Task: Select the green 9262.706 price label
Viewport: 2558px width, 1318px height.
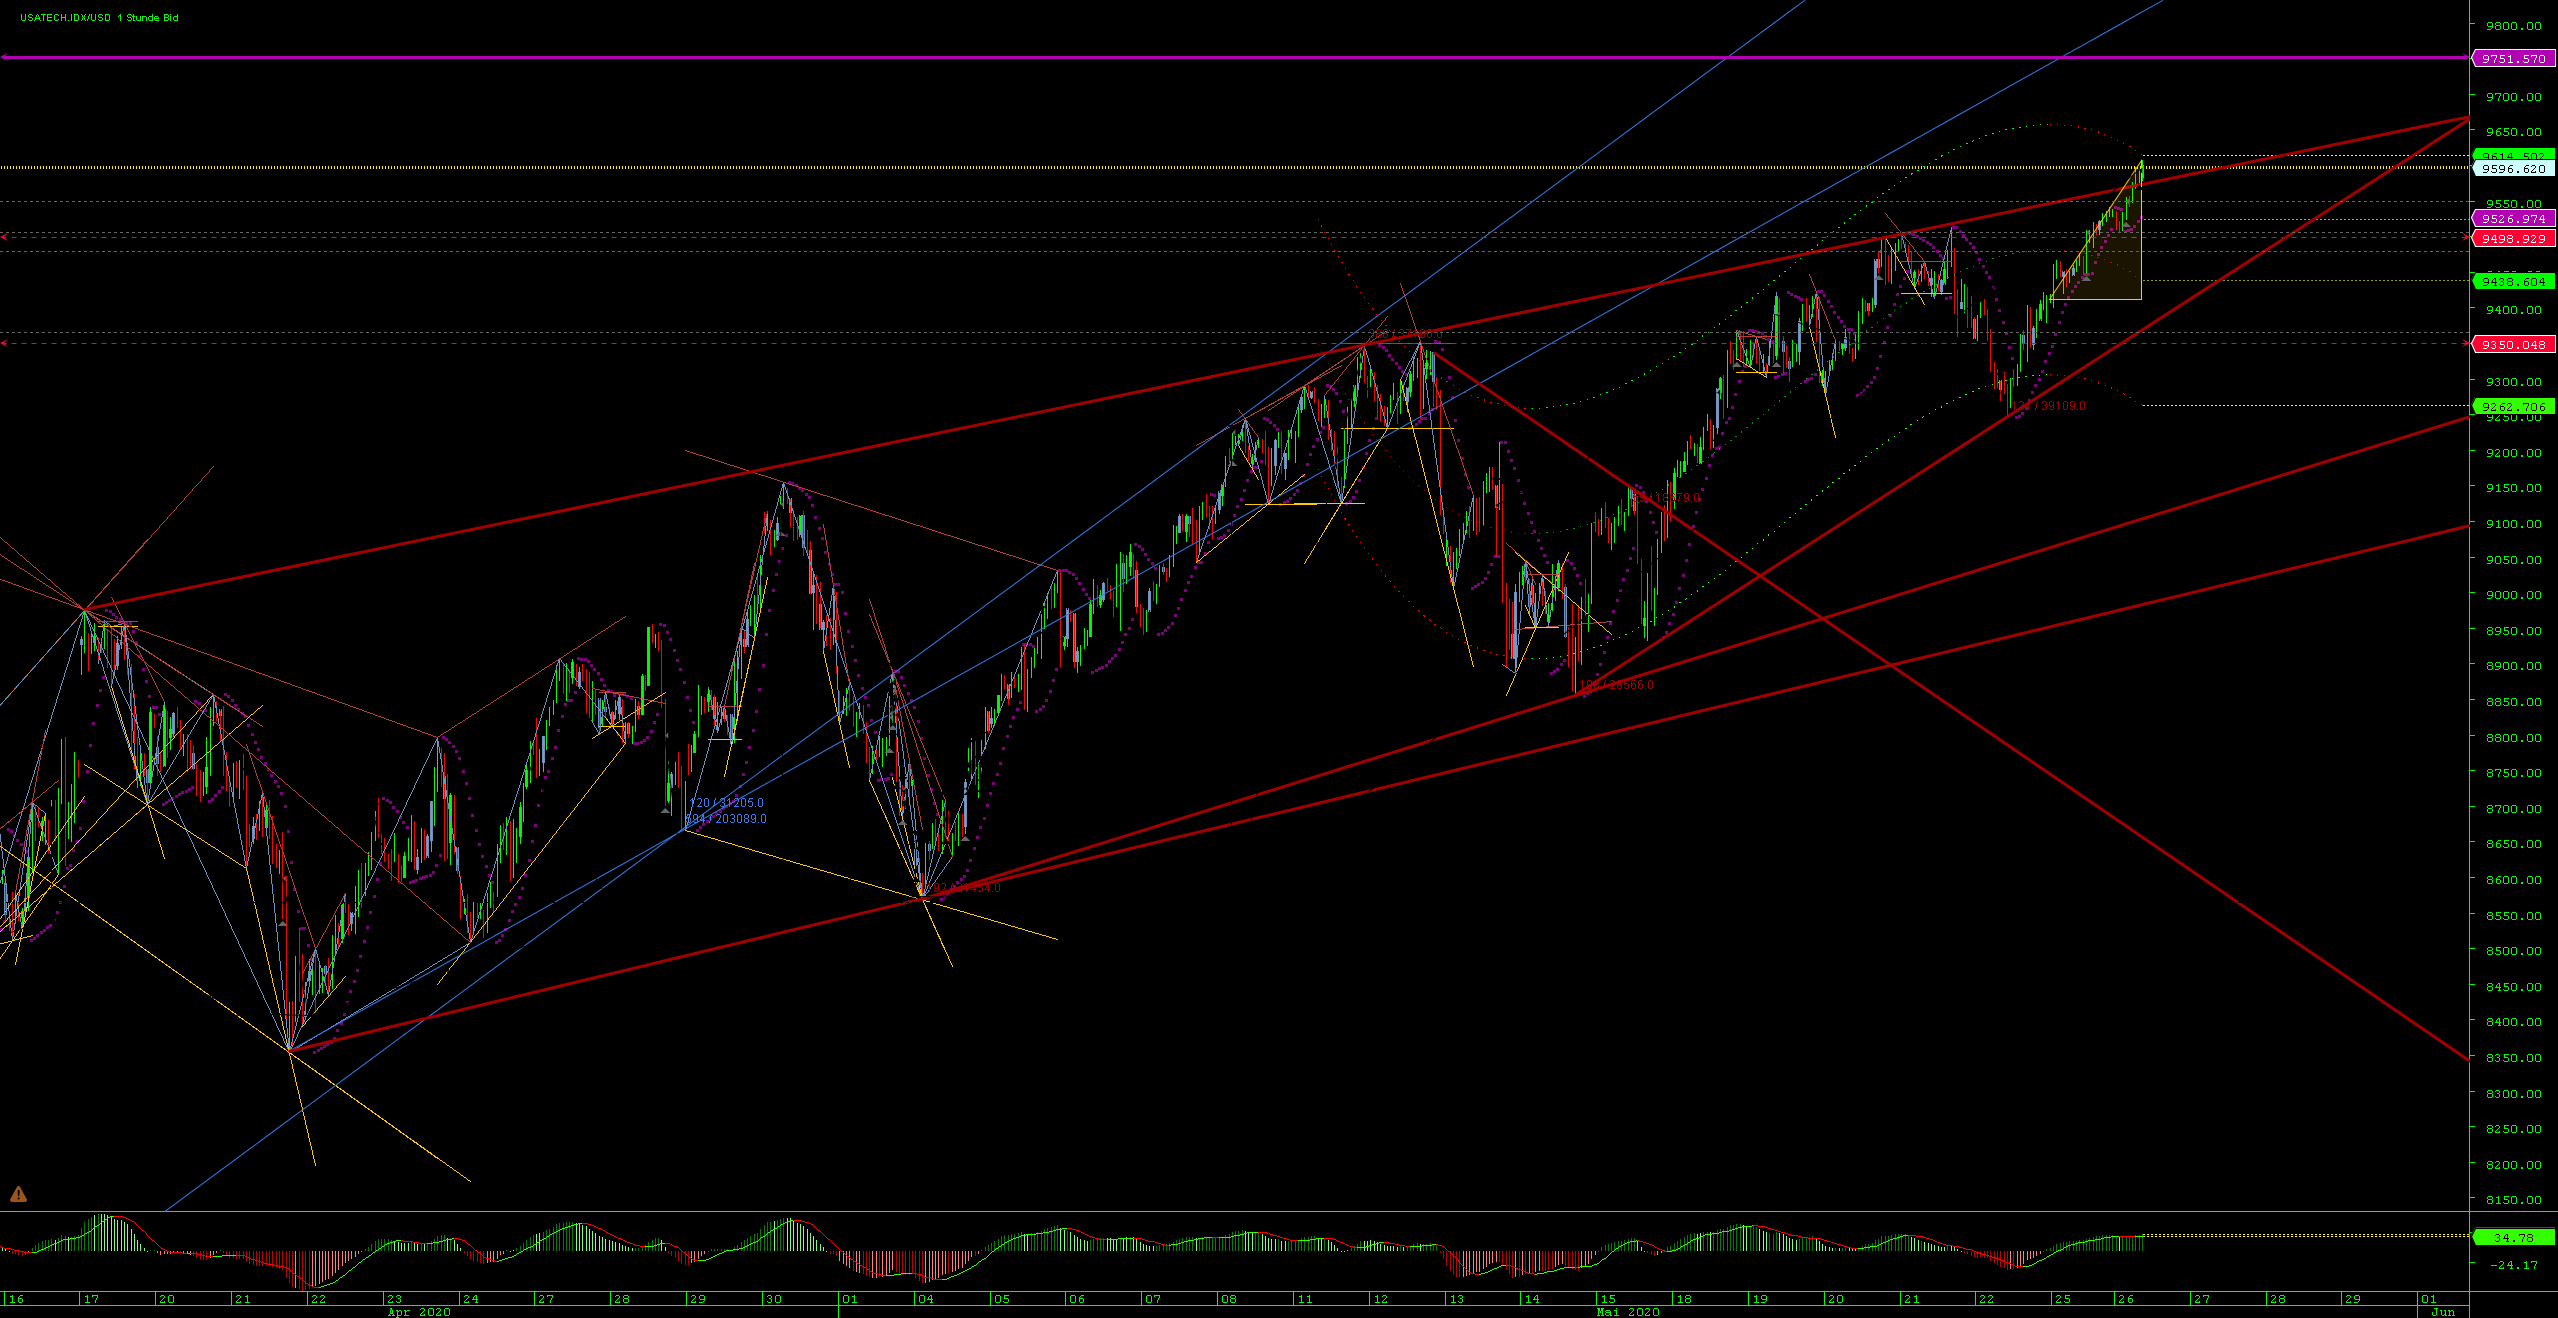Action: pos(2513,407)
